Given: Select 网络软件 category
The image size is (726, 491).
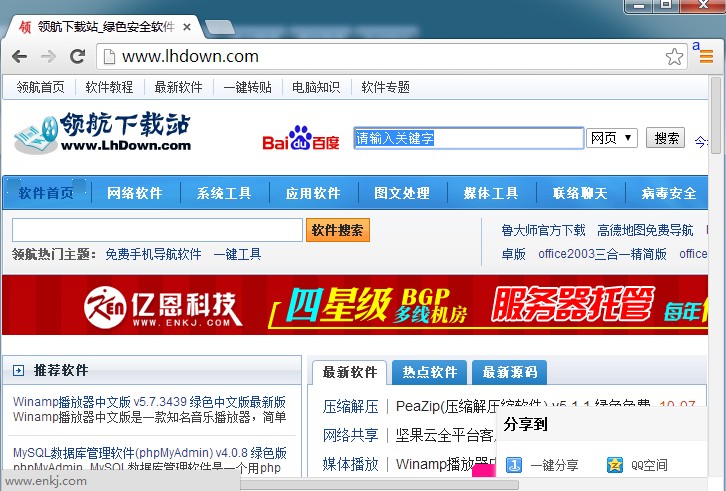Looking at the screenshot, I should point(135,193).
